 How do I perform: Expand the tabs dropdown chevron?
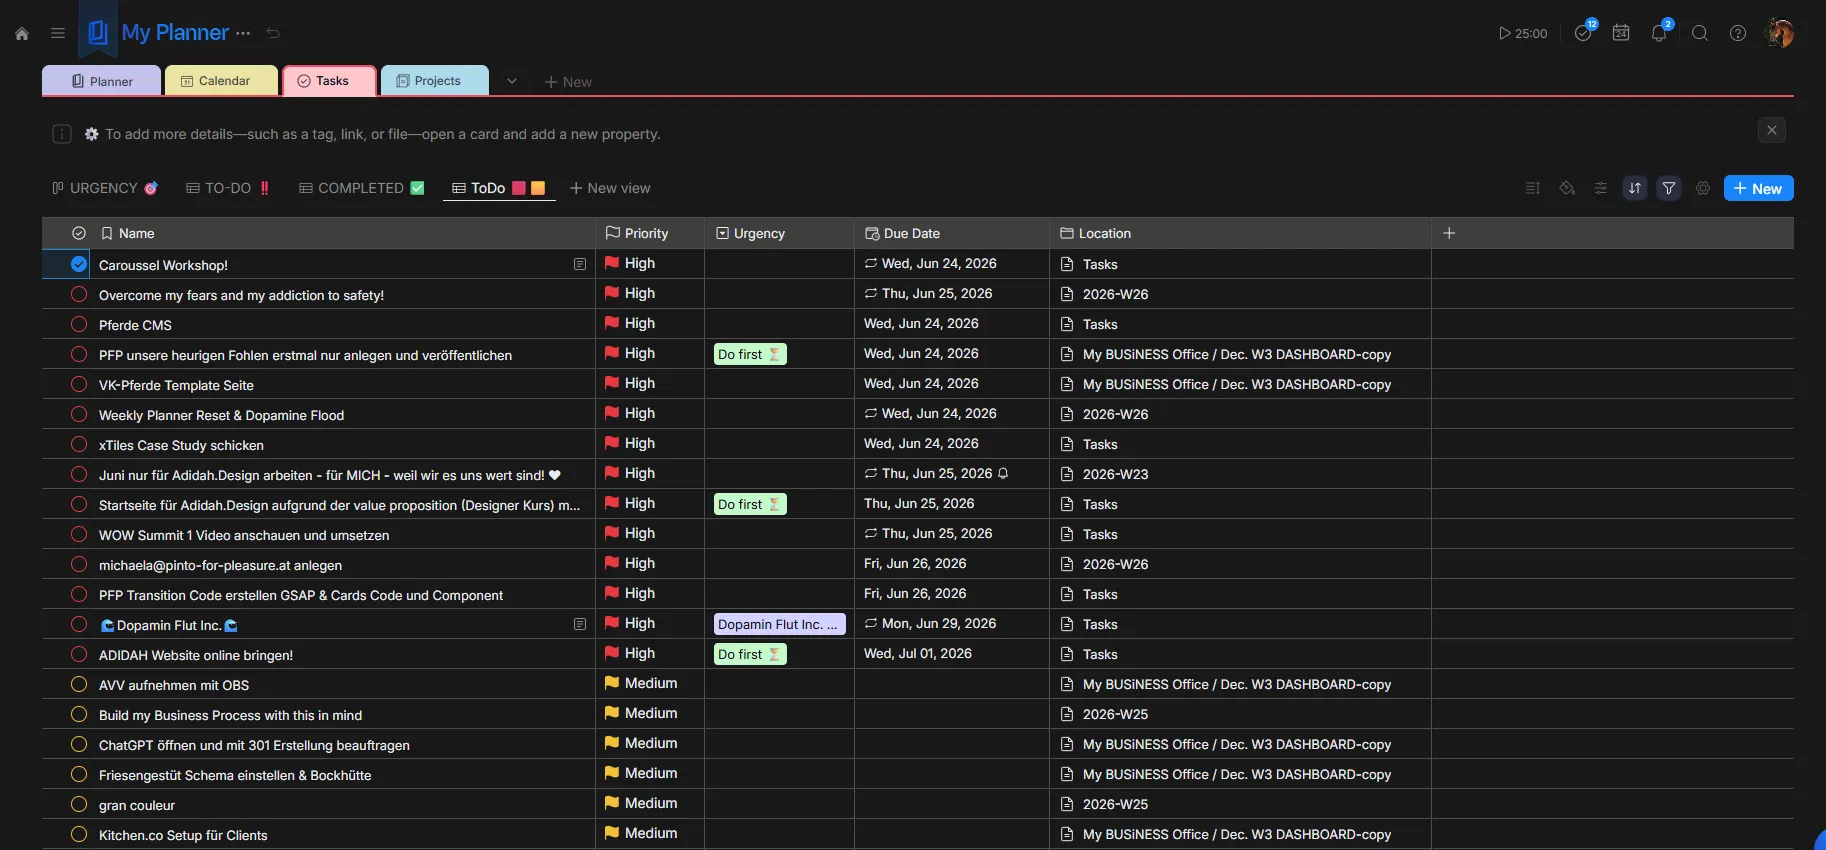pyautogui.click(x=512, y=81)
